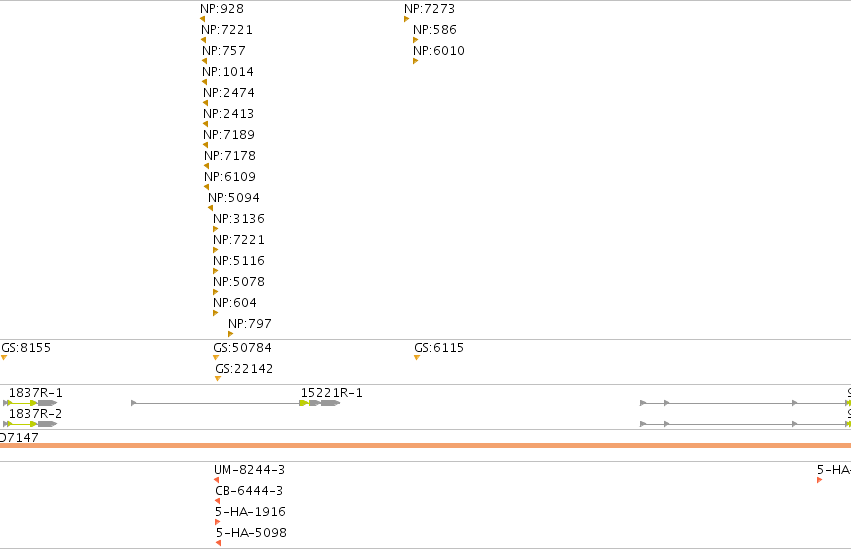The image size is (851, 549).
Task: Select the NP:7273 insertion
Action: pyautogui.click(x=429, y=9)
